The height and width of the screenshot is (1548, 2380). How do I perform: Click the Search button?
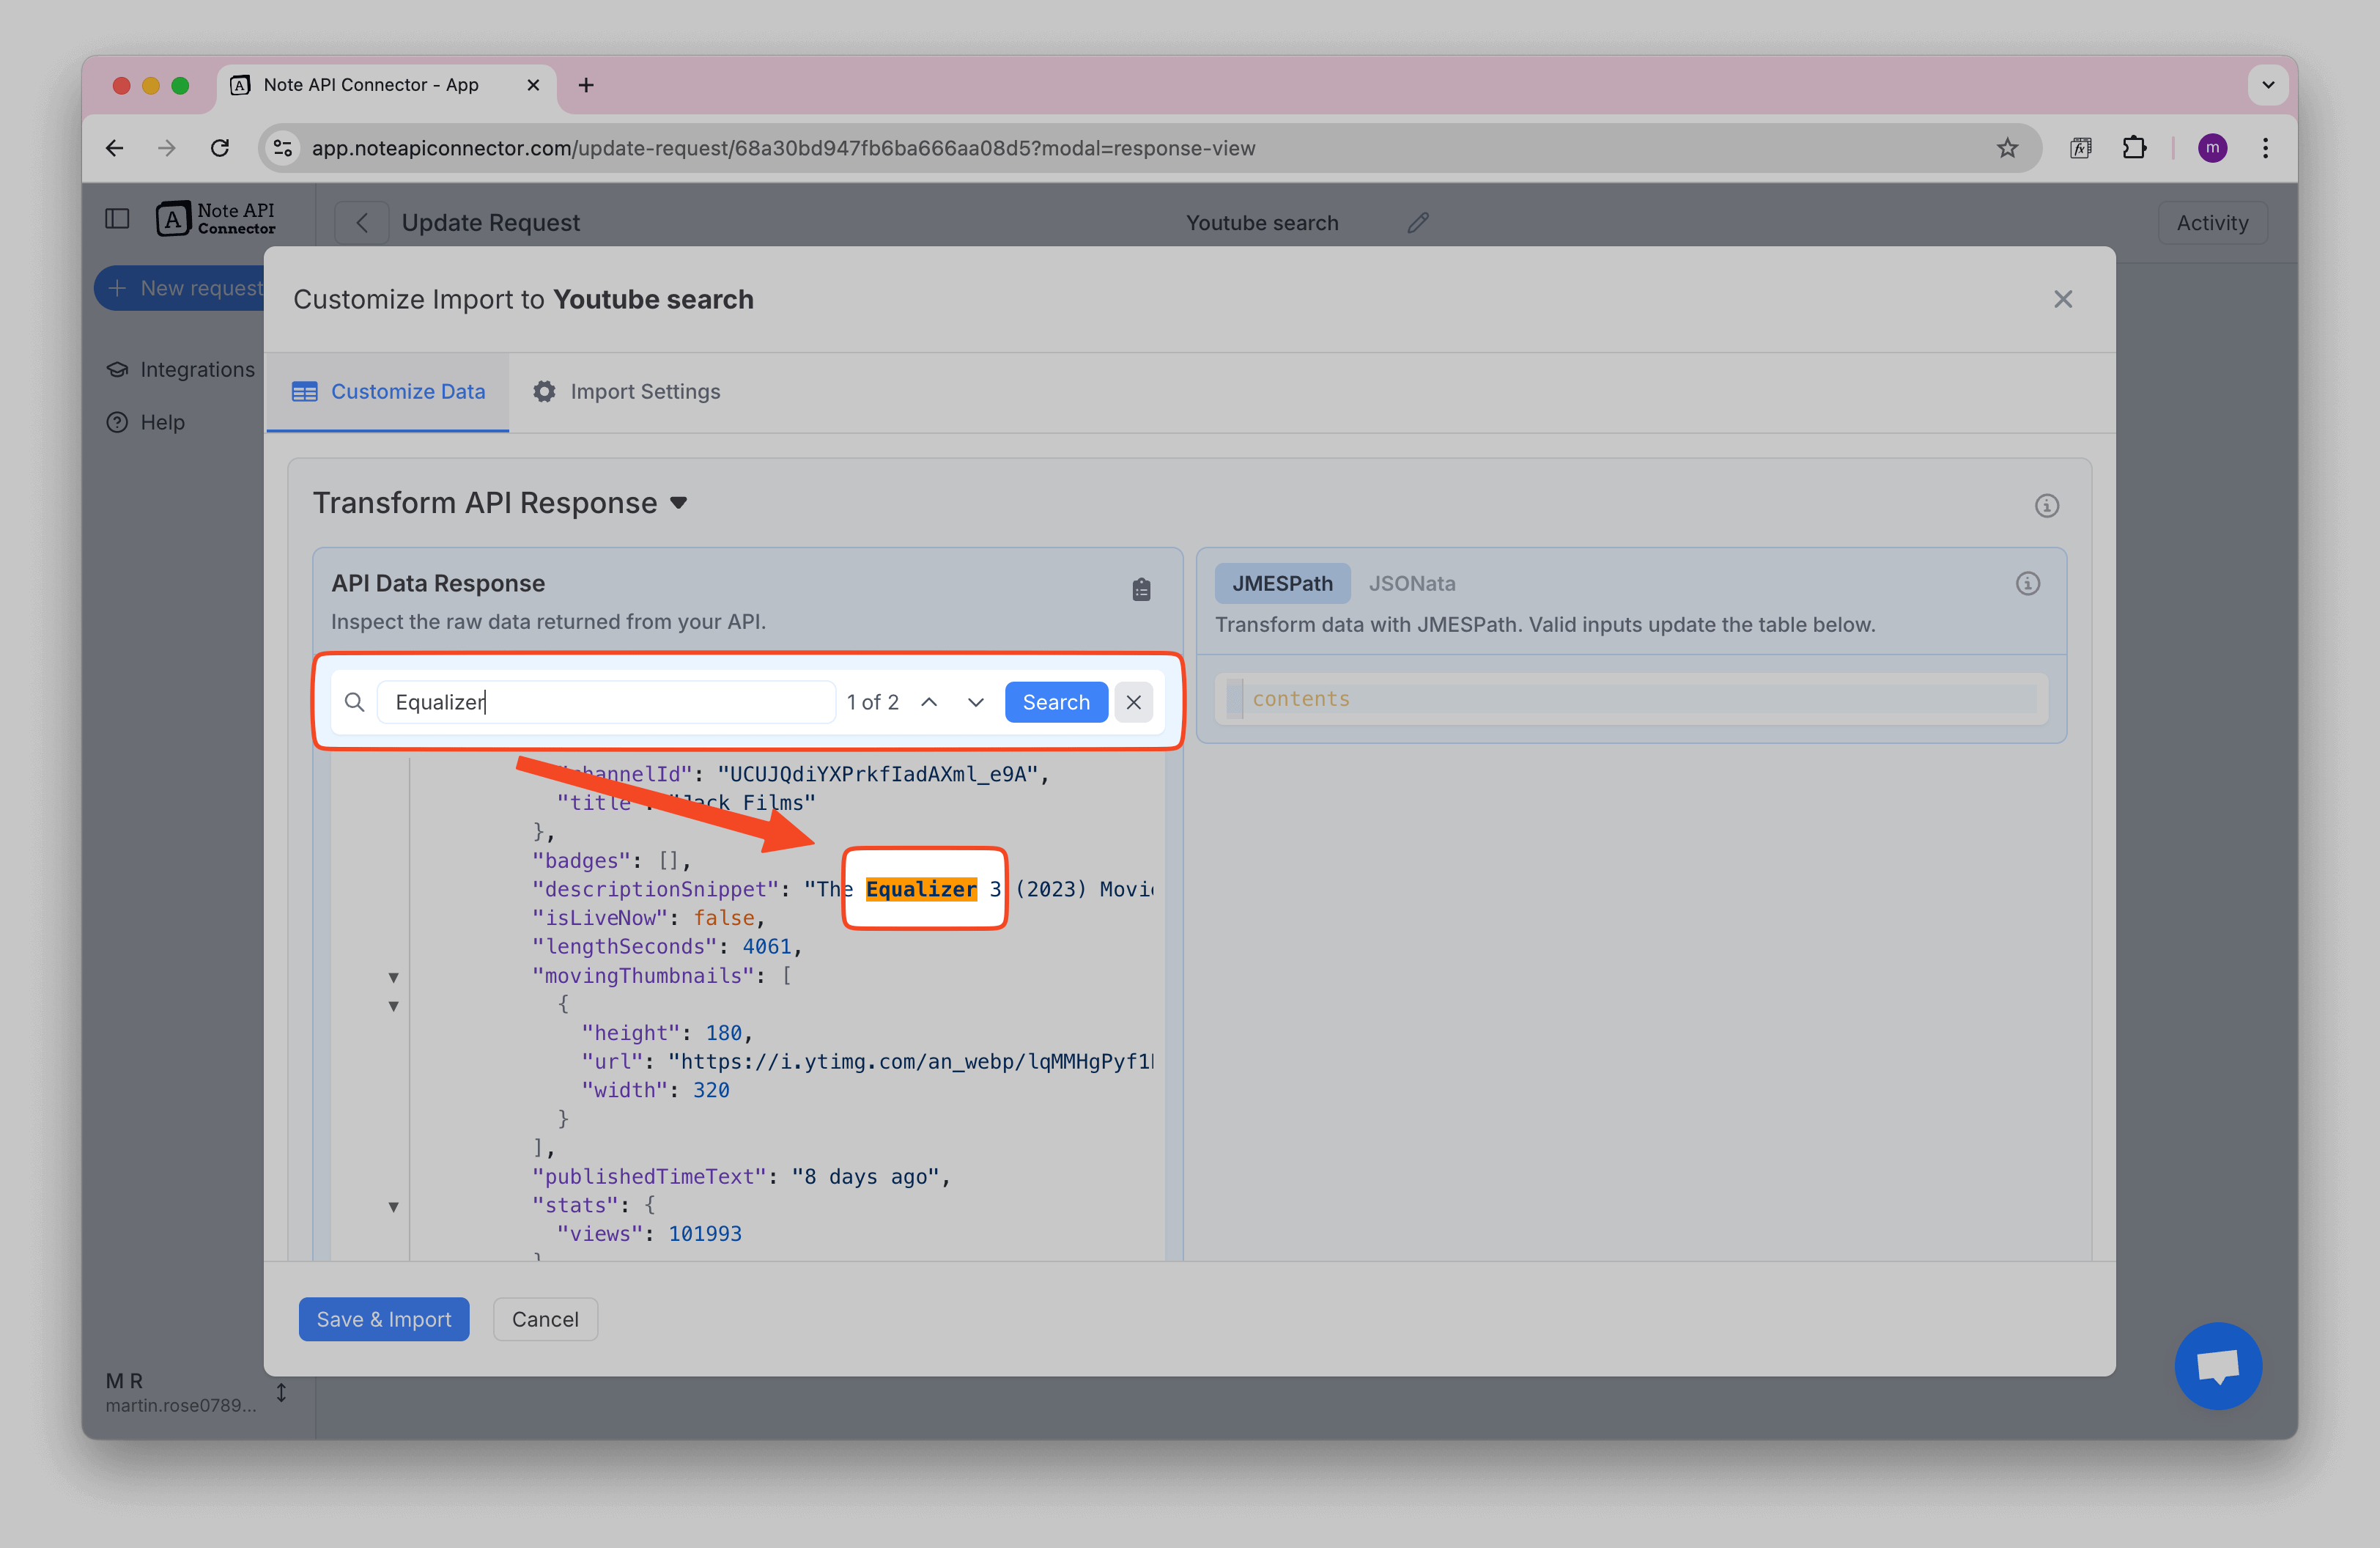click(x=1056, y=701)
